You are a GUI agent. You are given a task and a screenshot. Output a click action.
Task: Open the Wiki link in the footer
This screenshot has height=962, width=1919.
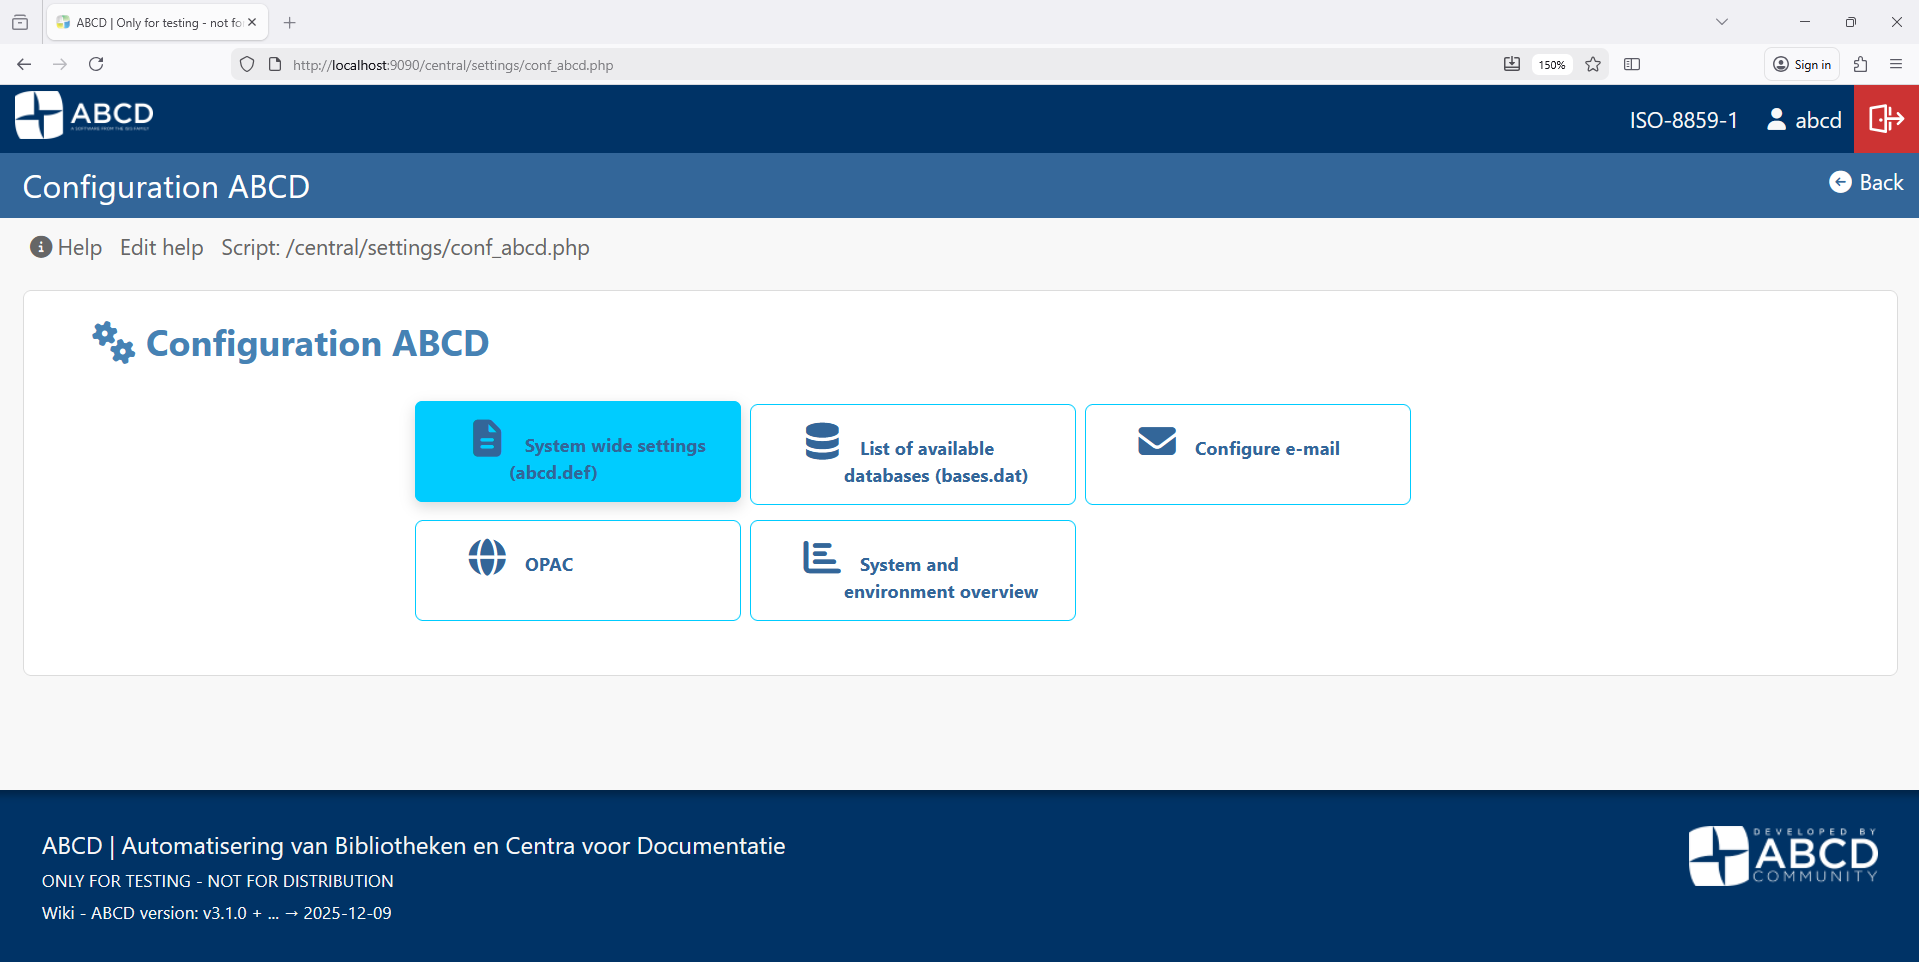point(57,912)
